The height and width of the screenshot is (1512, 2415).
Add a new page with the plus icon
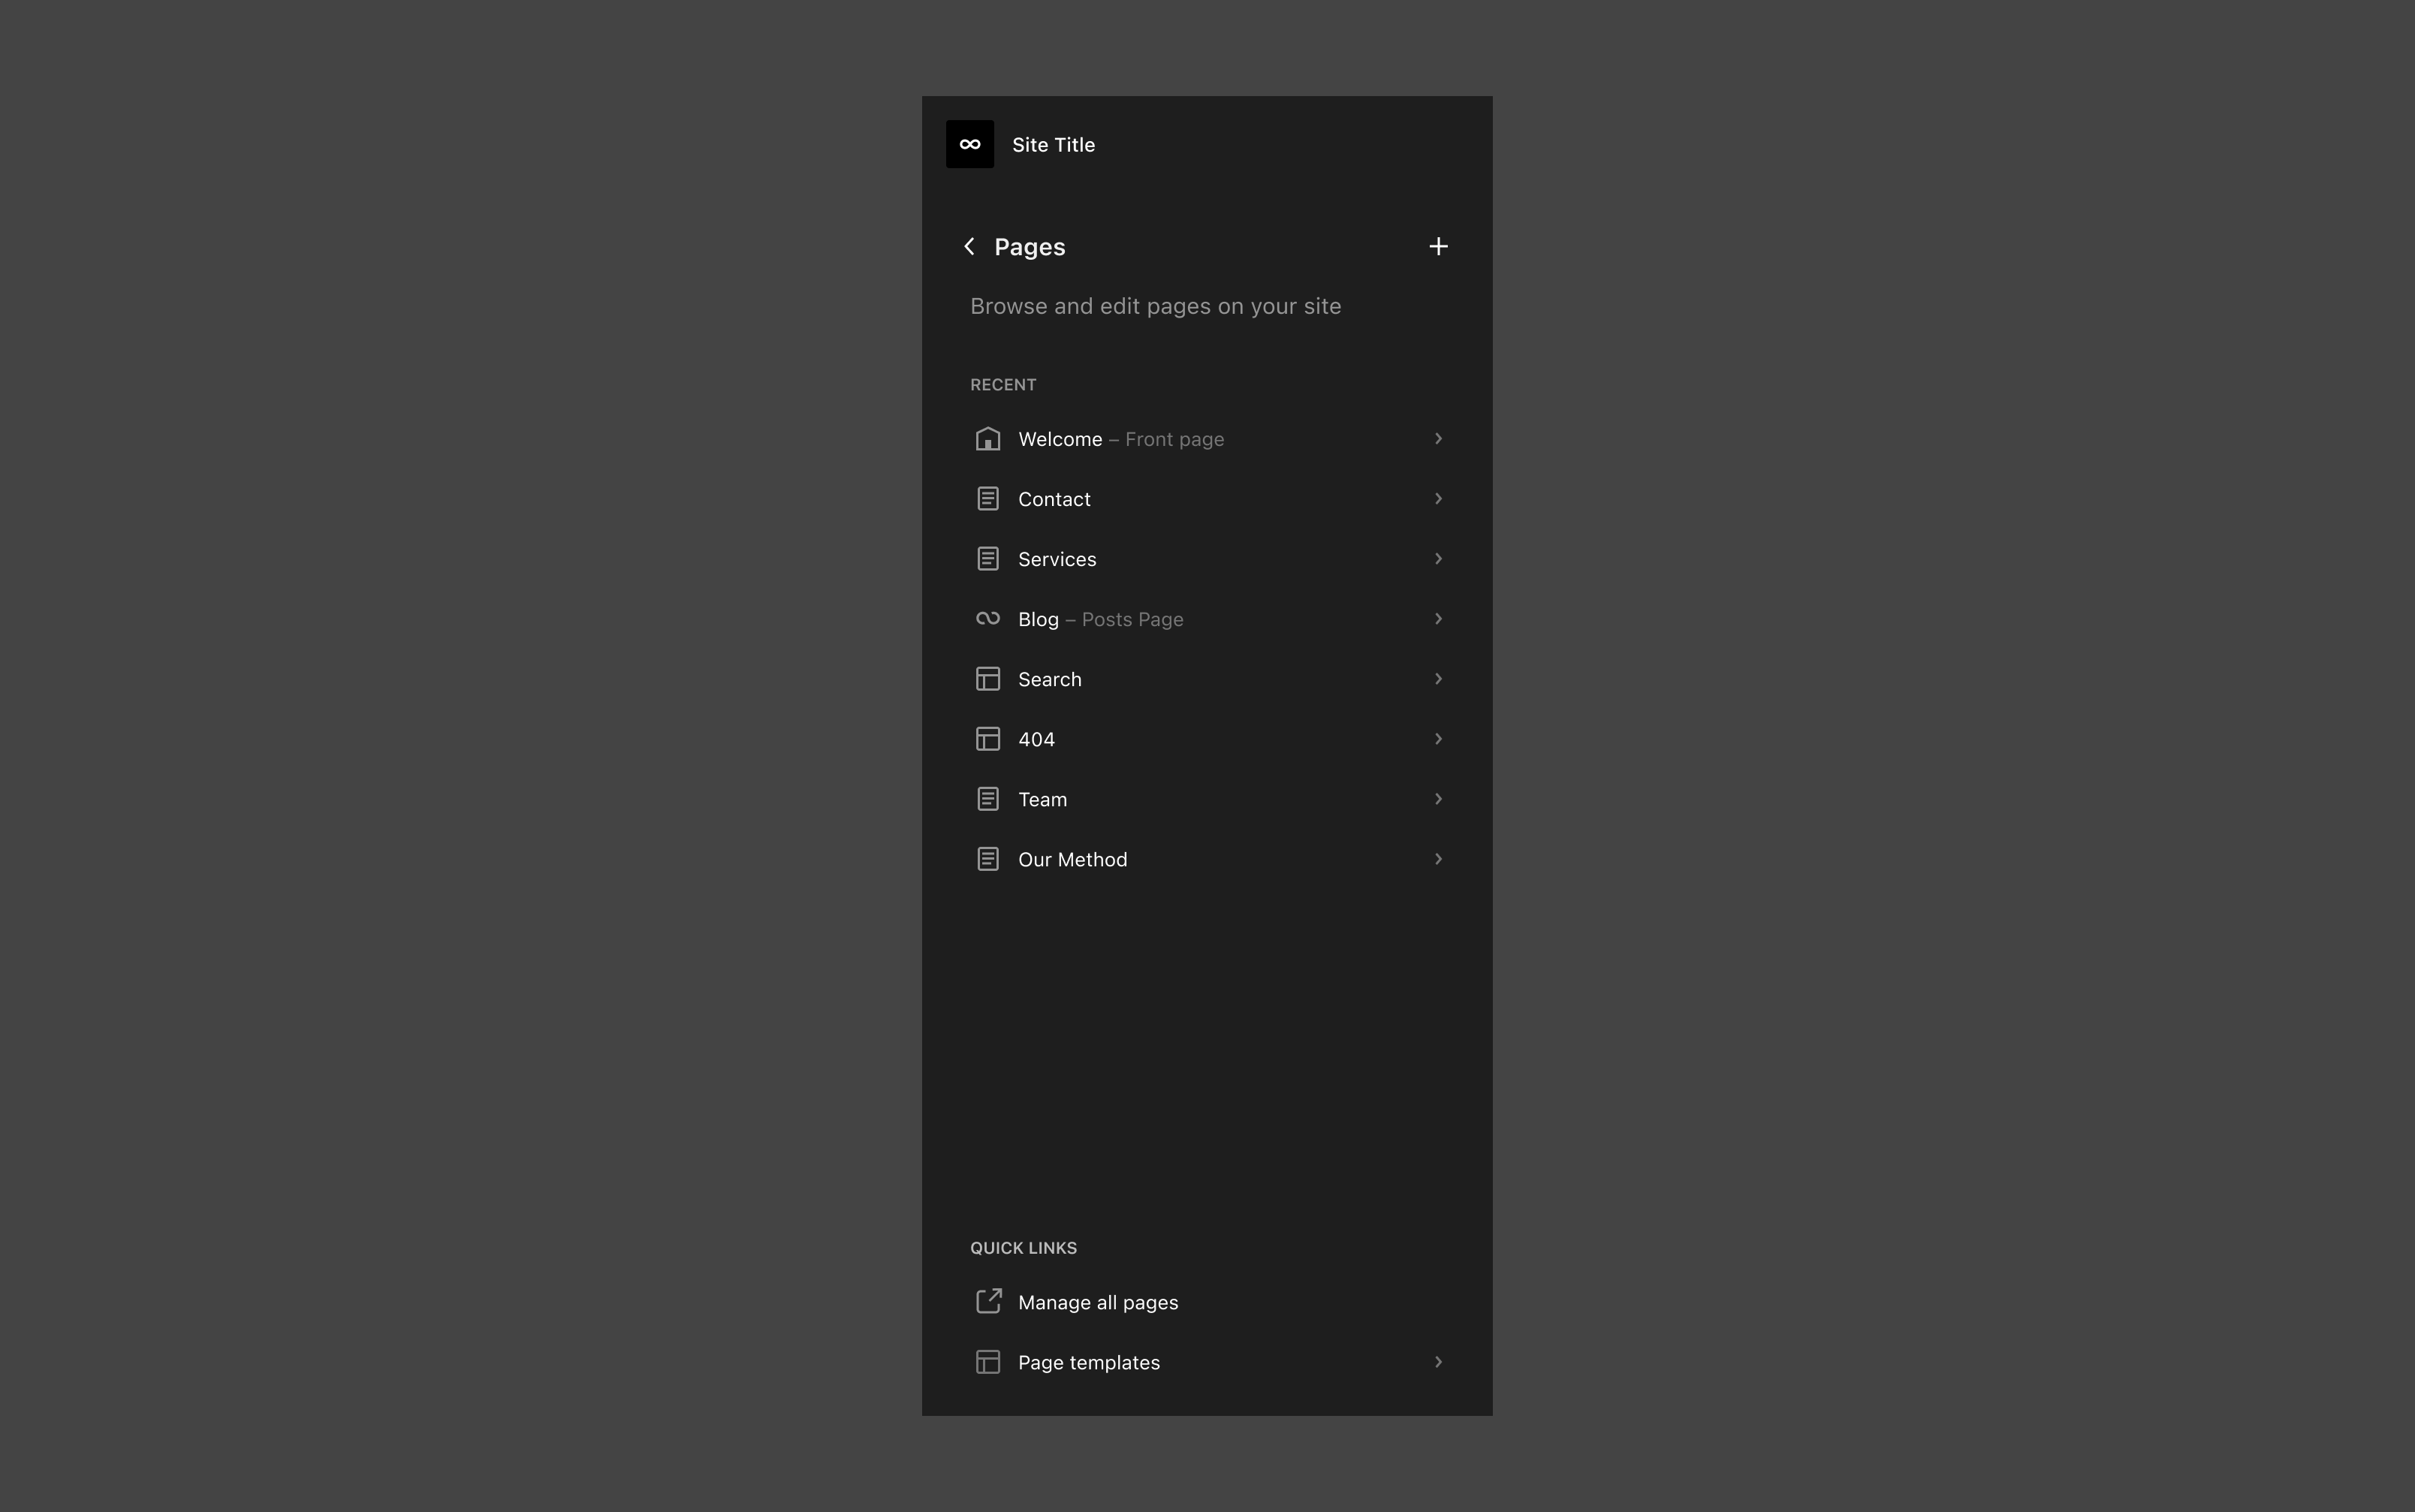1438,245
